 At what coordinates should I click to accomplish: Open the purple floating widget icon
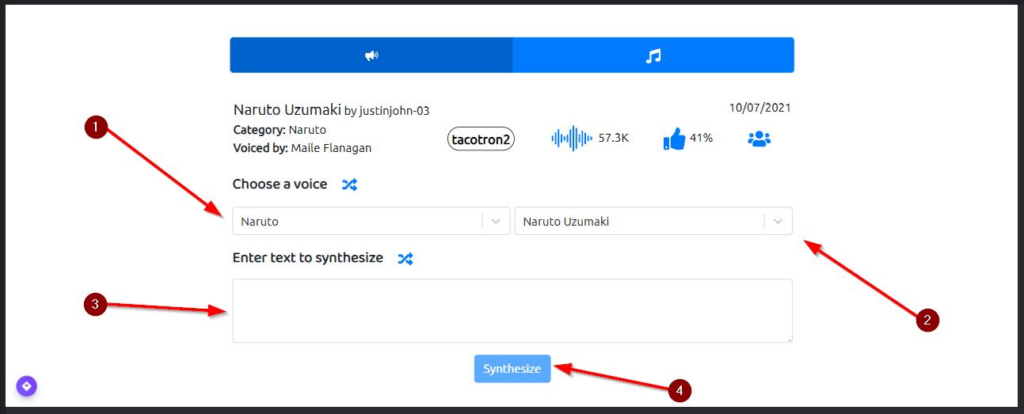pyautogui.click(x=26, y=386)
